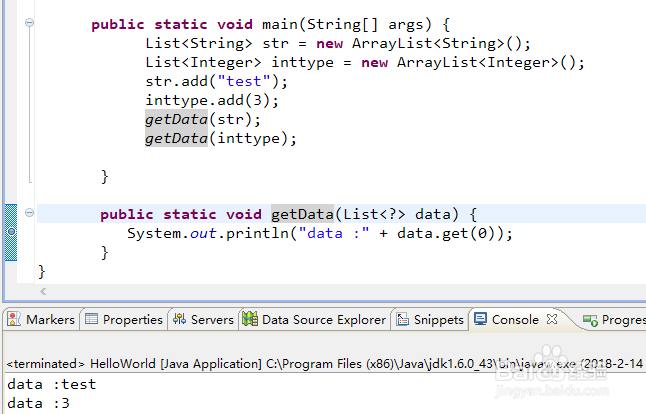This screenshot has width=646, height=414.
Task: Click the Servers tab icon
Action: click(x=179, y=319)
